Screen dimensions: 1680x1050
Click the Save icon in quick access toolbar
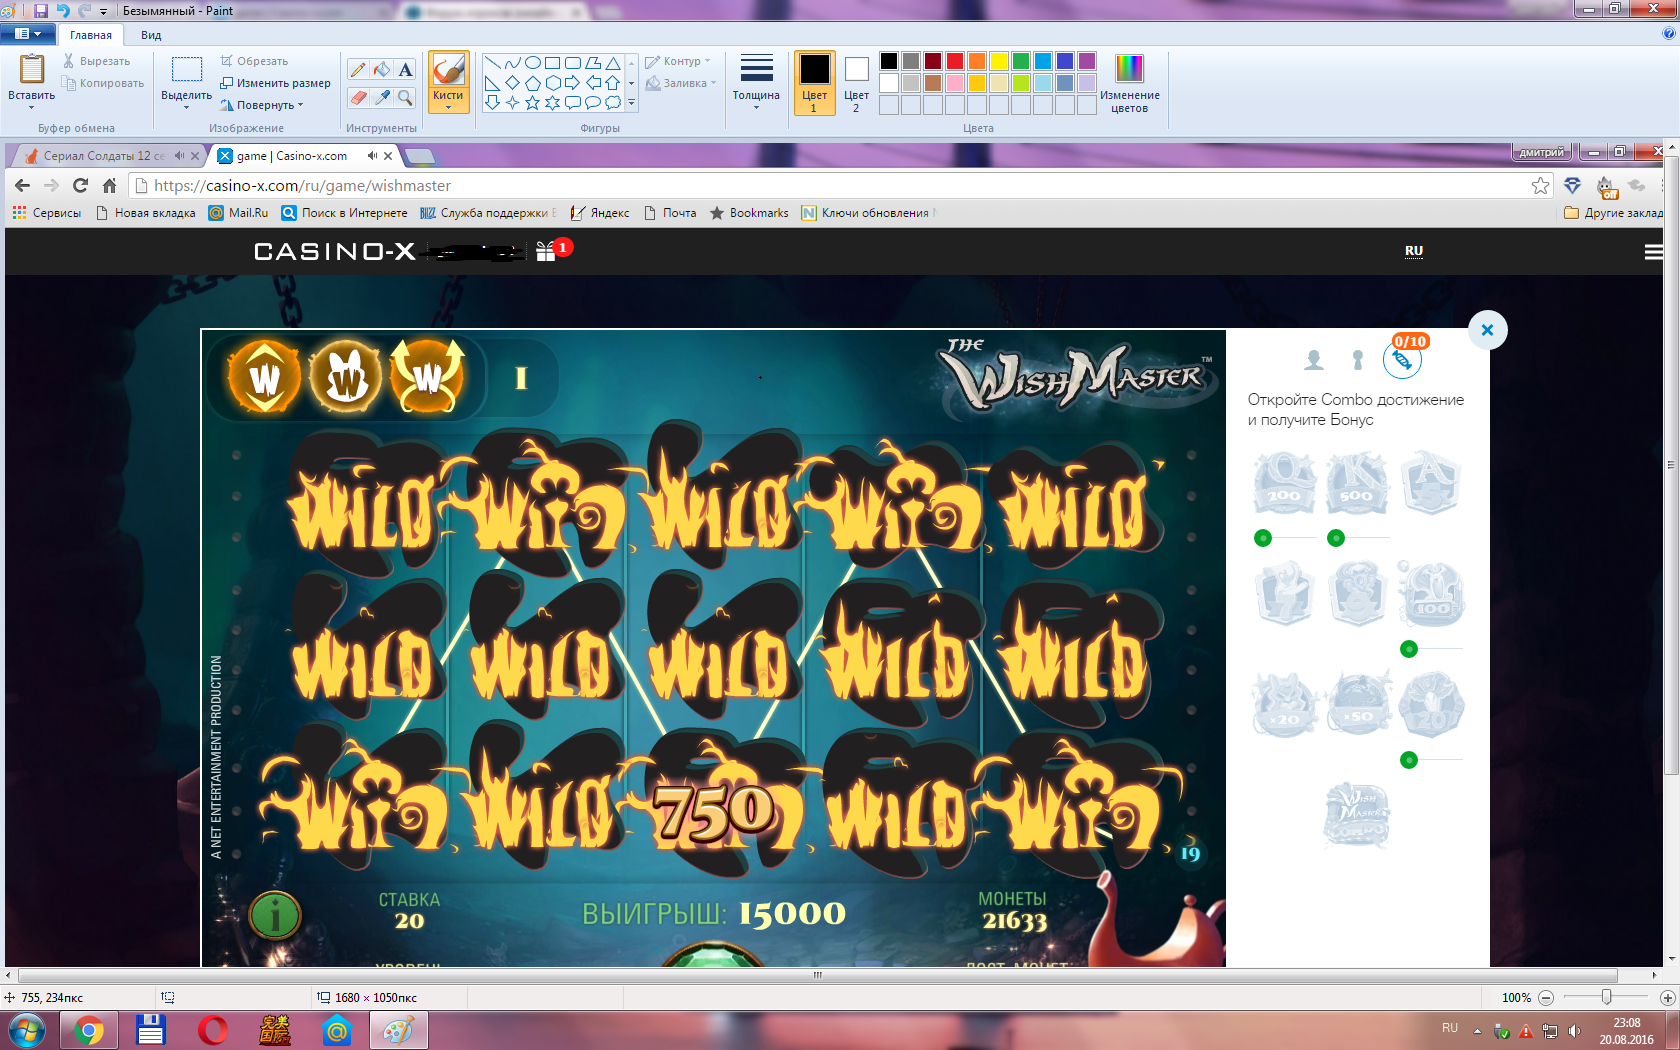(41, 10)
